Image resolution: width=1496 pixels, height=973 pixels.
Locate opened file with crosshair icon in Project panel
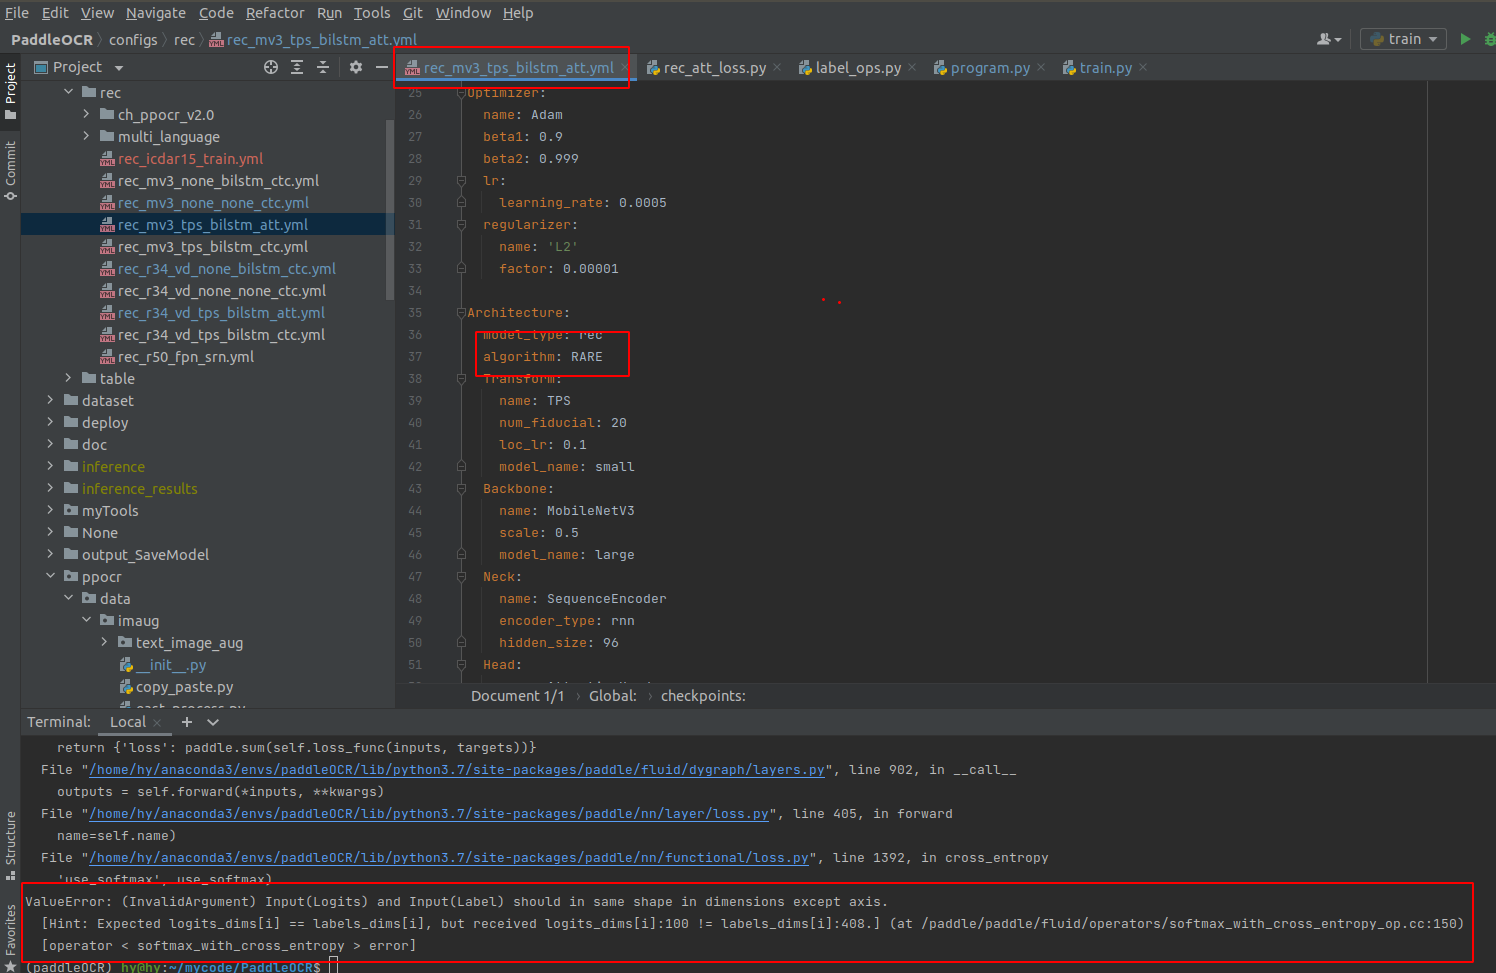tap(271, 67)
